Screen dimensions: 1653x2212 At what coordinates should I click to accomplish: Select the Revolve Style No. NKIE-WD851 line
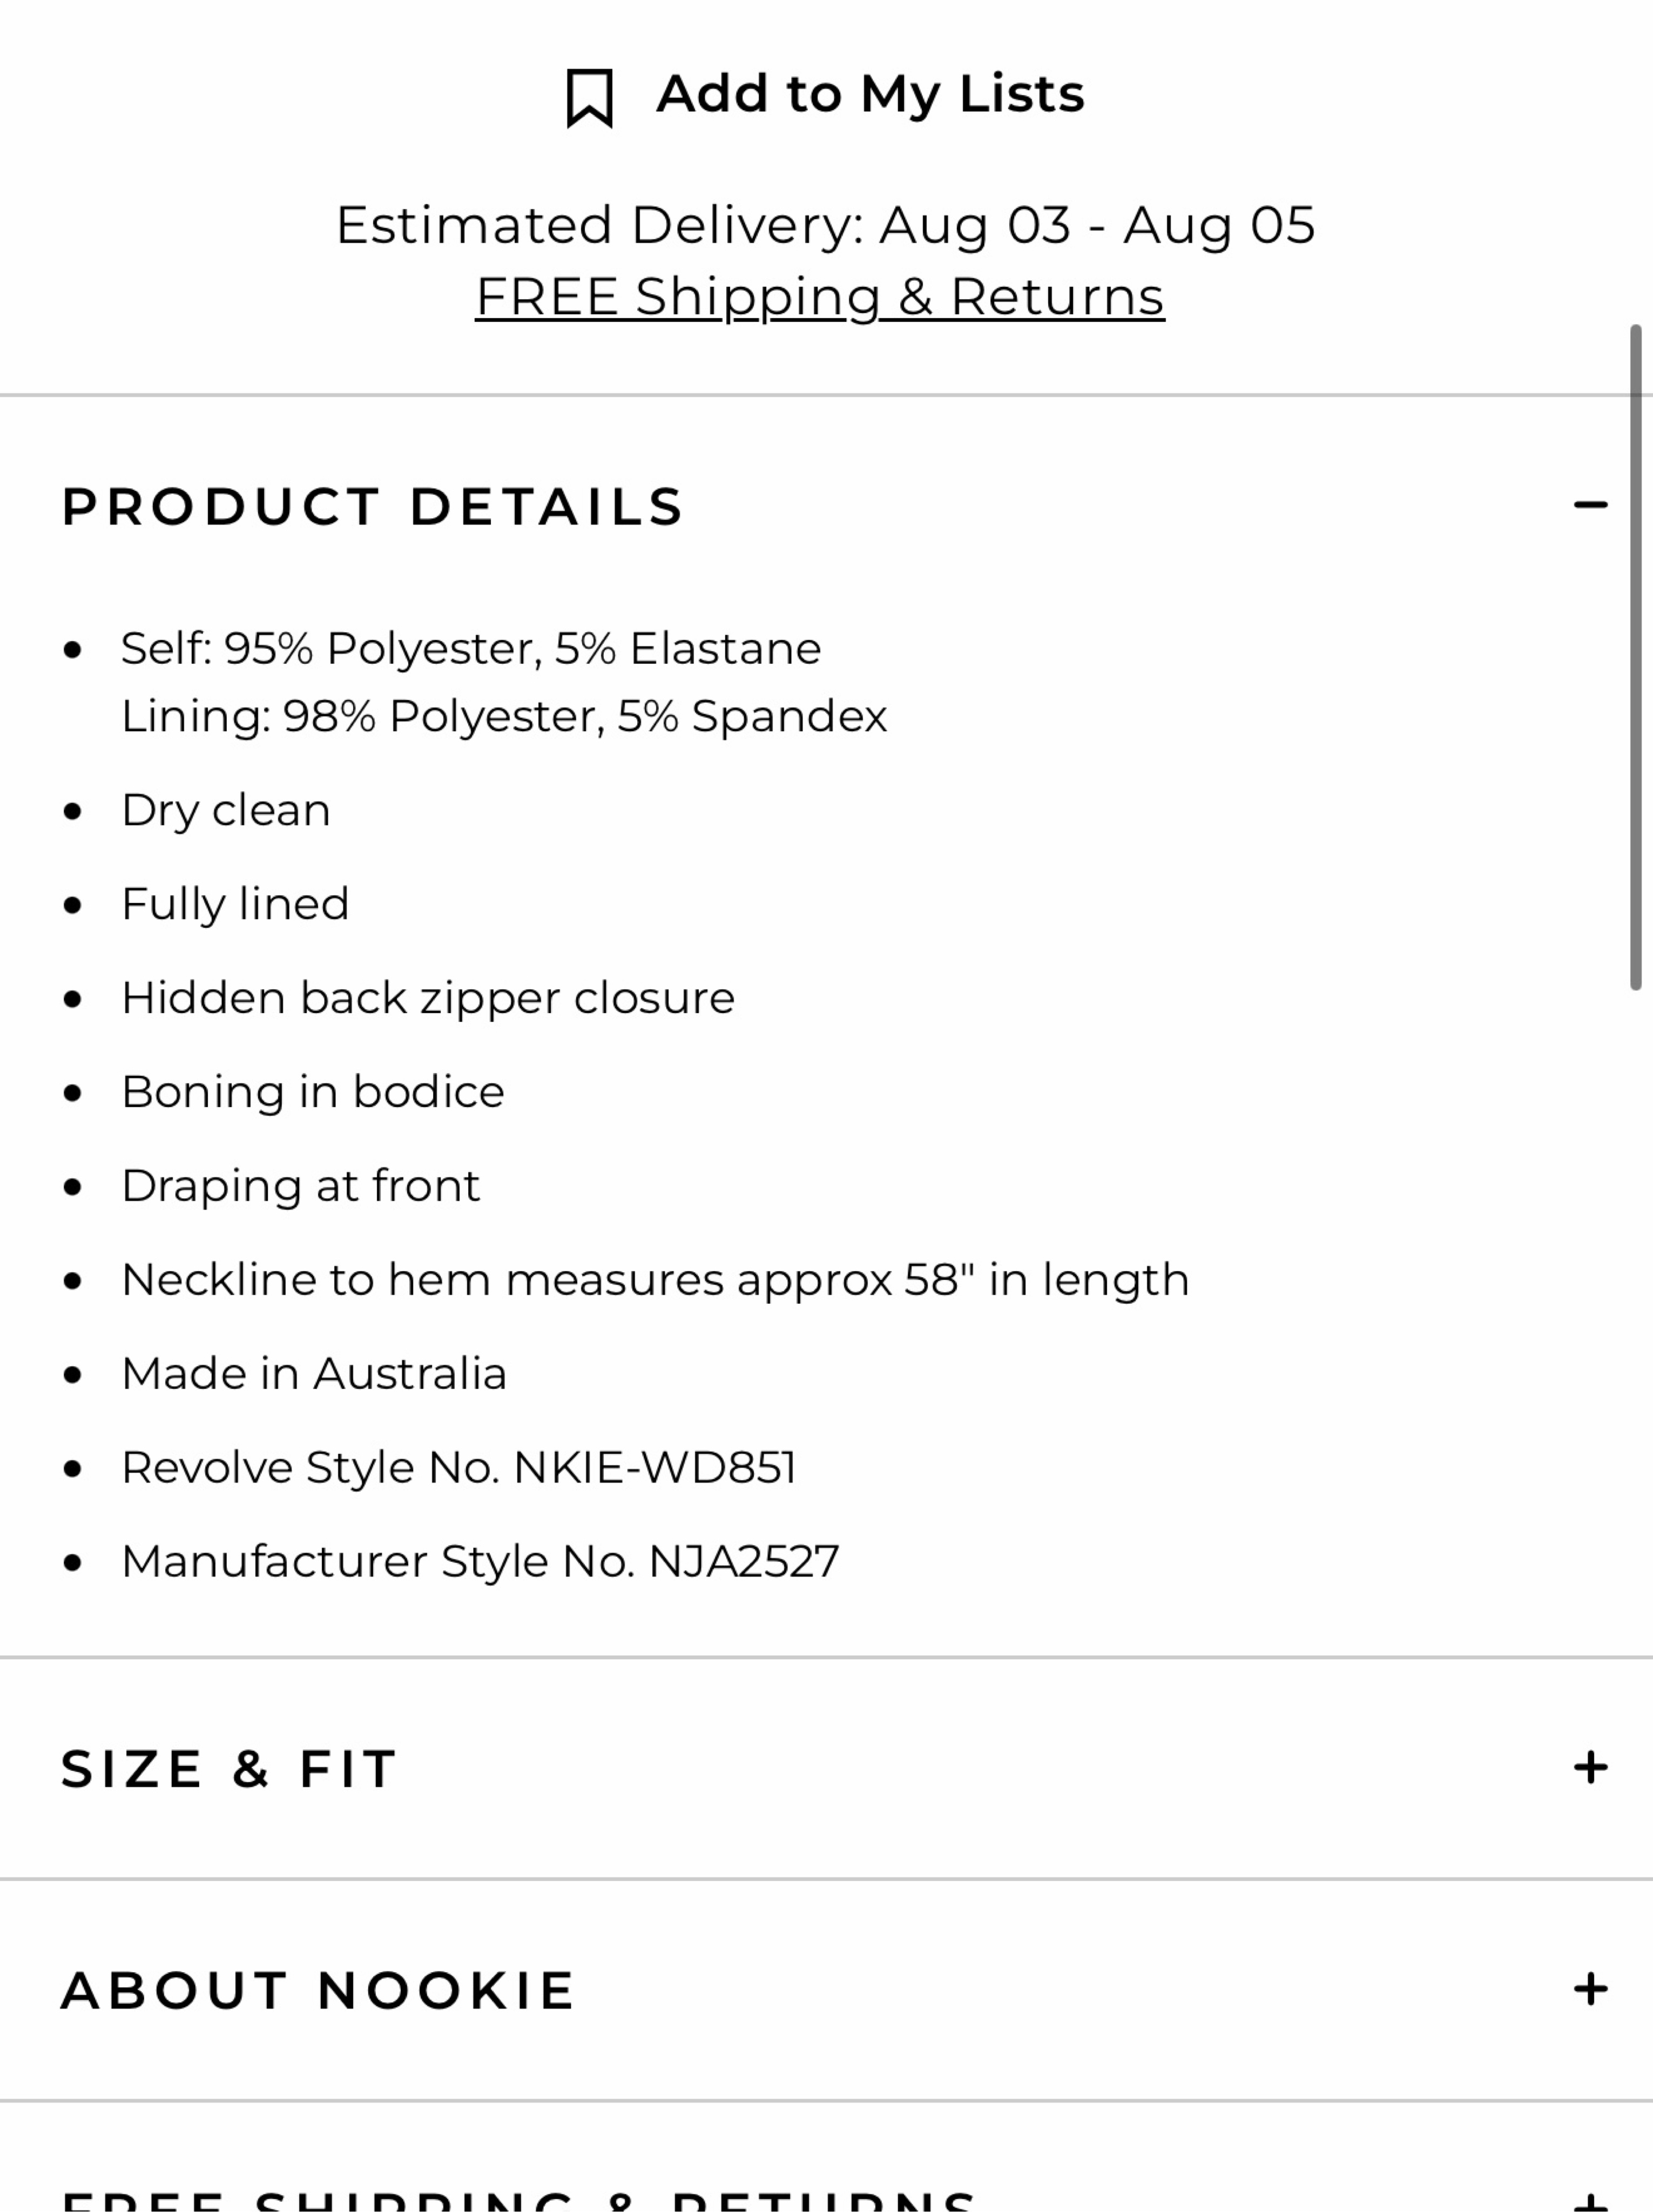pyautogui.click(x=459, y=1468)
